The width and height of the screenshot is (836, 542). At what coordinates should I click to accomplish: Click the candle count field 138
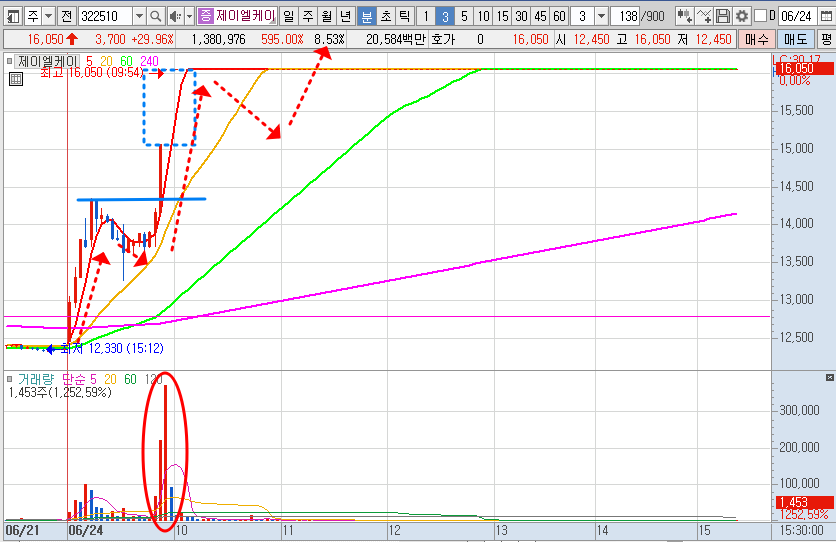pos(624,16)
